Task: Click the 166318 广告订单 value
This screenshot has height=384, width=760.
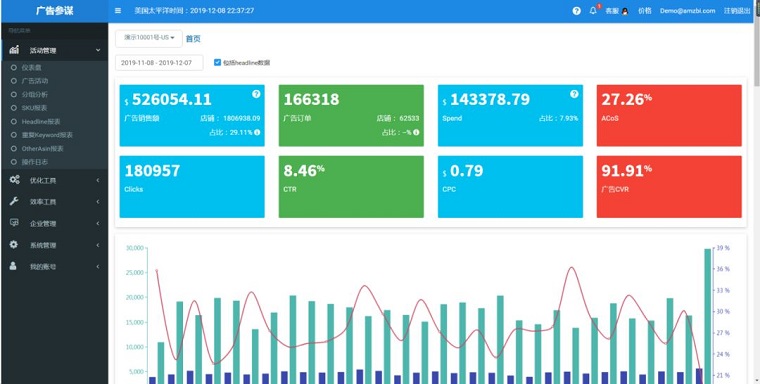Action: point(311,99)
